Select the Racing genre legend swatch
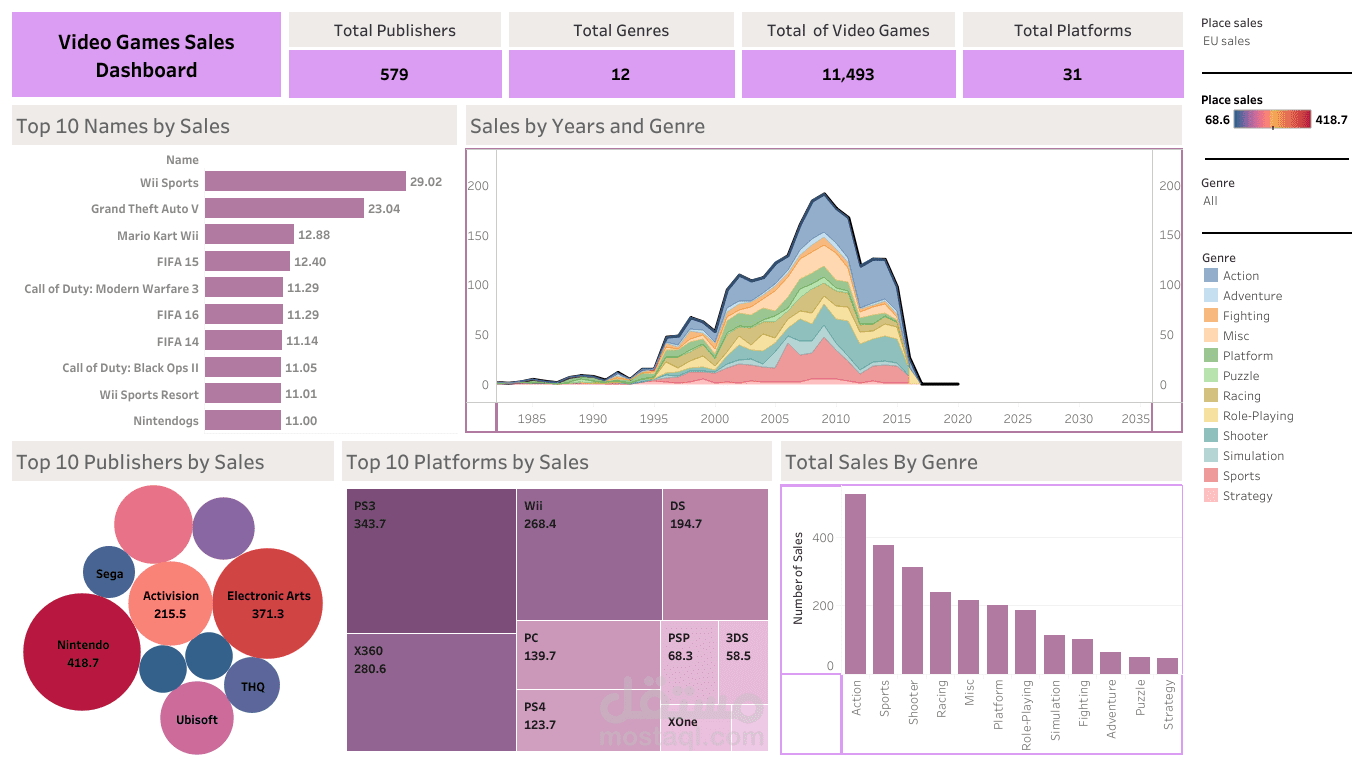This screenshot has width=1364, height=766. click(x=1210, y=396)
